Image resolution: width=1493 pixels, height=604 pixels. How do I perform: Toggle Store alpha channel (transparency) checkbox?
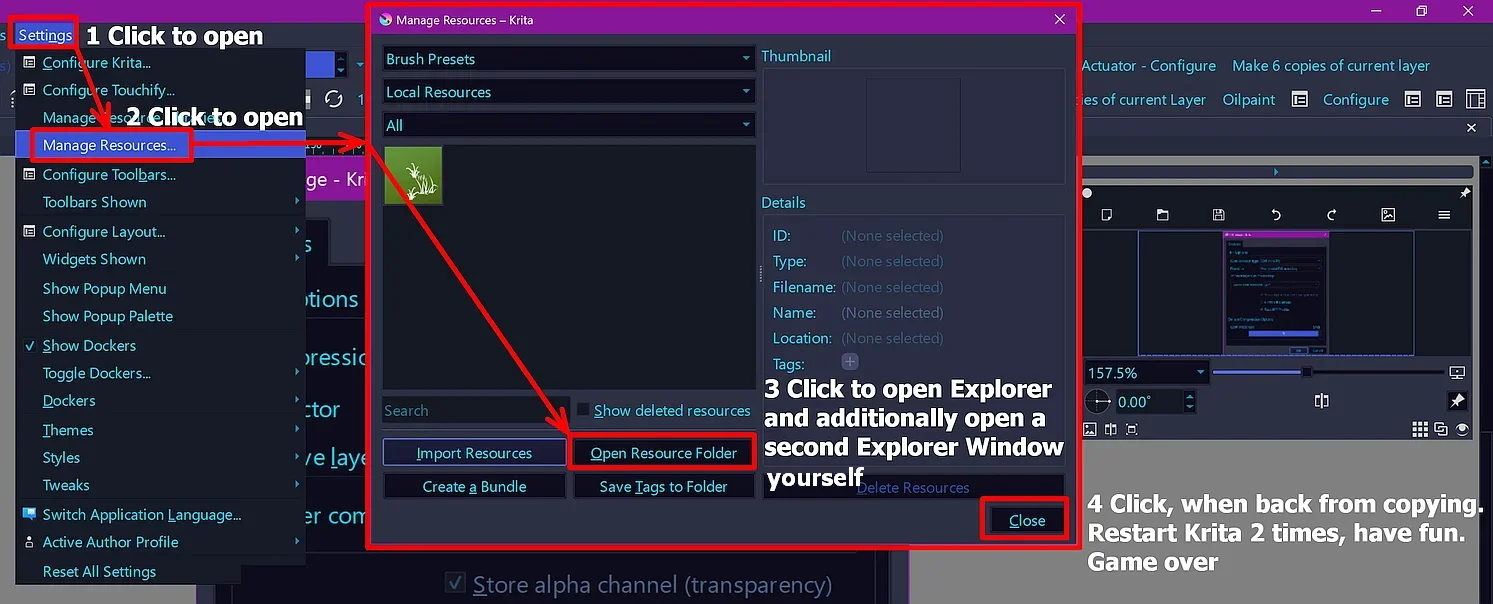click(455, 582)
